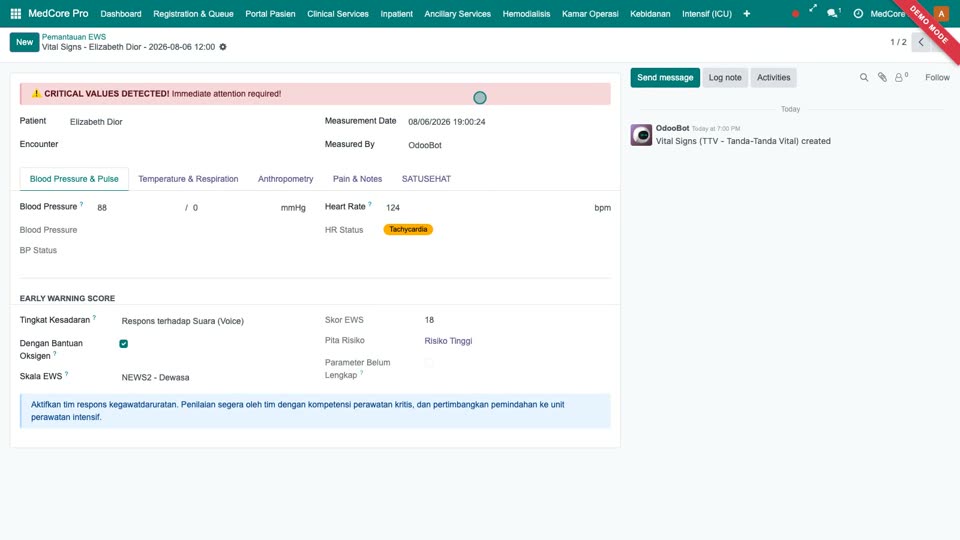
Task: Click the 1 / 2 pager counter
Action: tap(898, 42)
